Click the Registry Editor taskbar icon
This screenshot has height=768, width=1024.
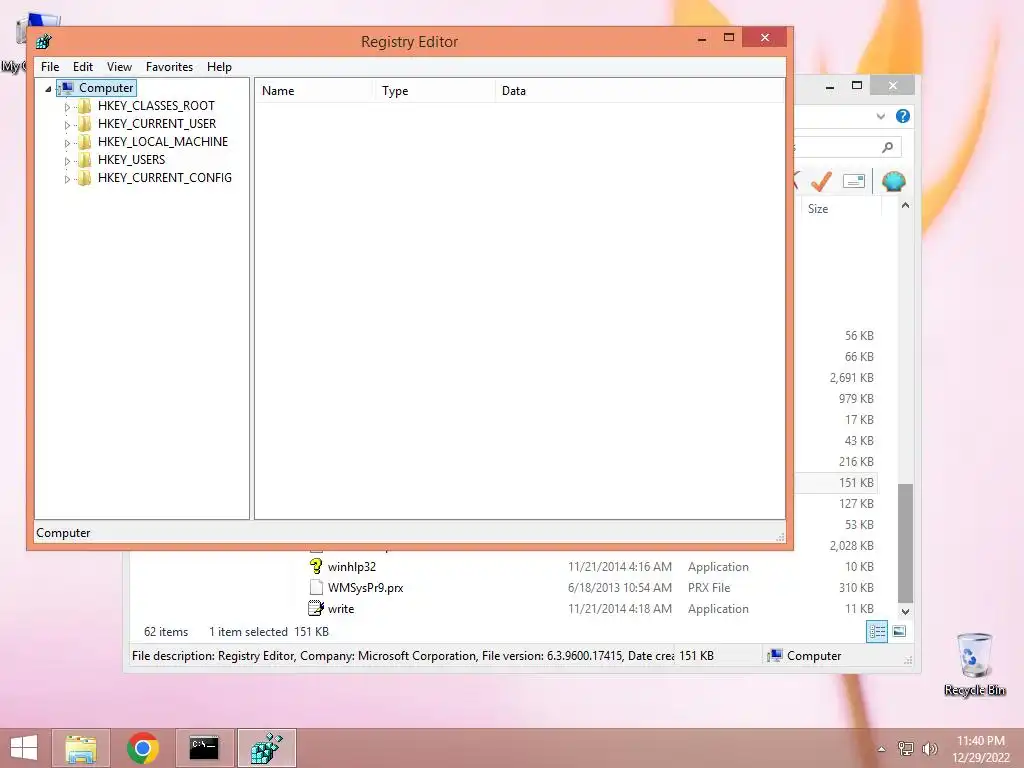pyautogui.click(x=266, y=748)
